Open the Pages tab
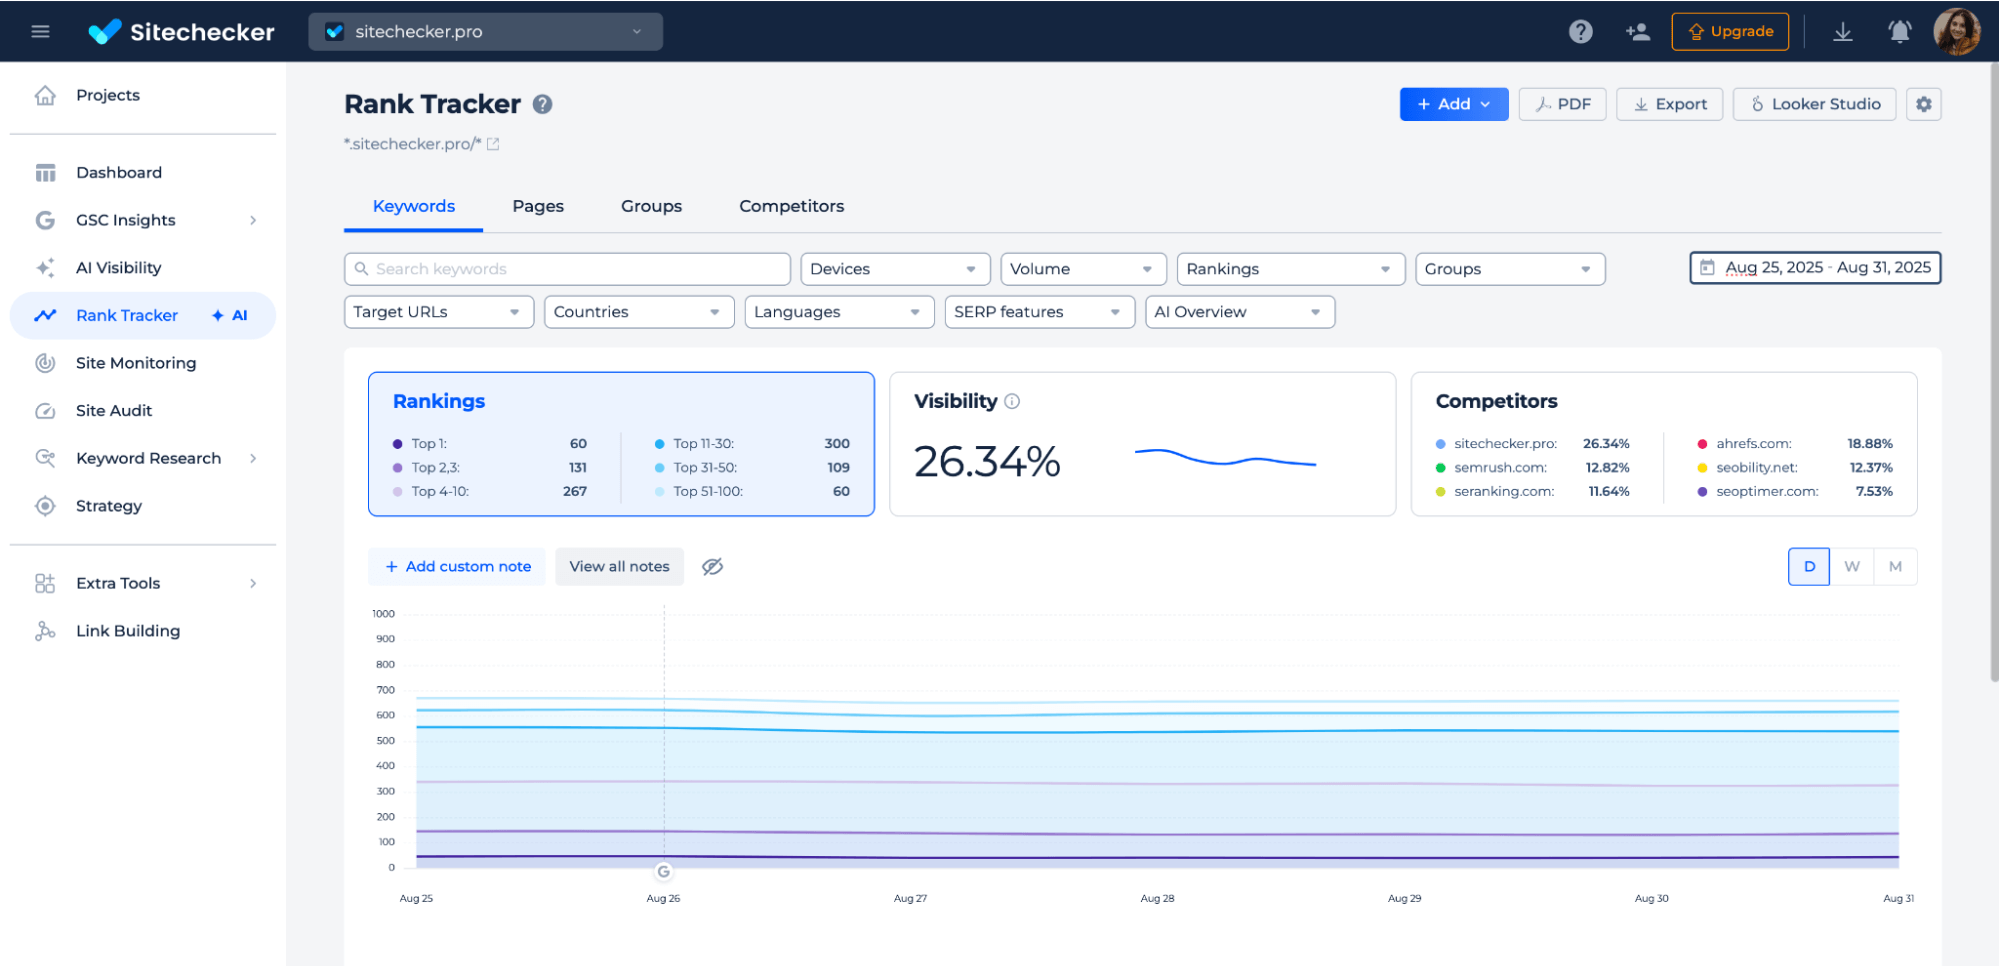This screenshot has width=1999, height=967. pyautogui.click(x=538, y=206)
